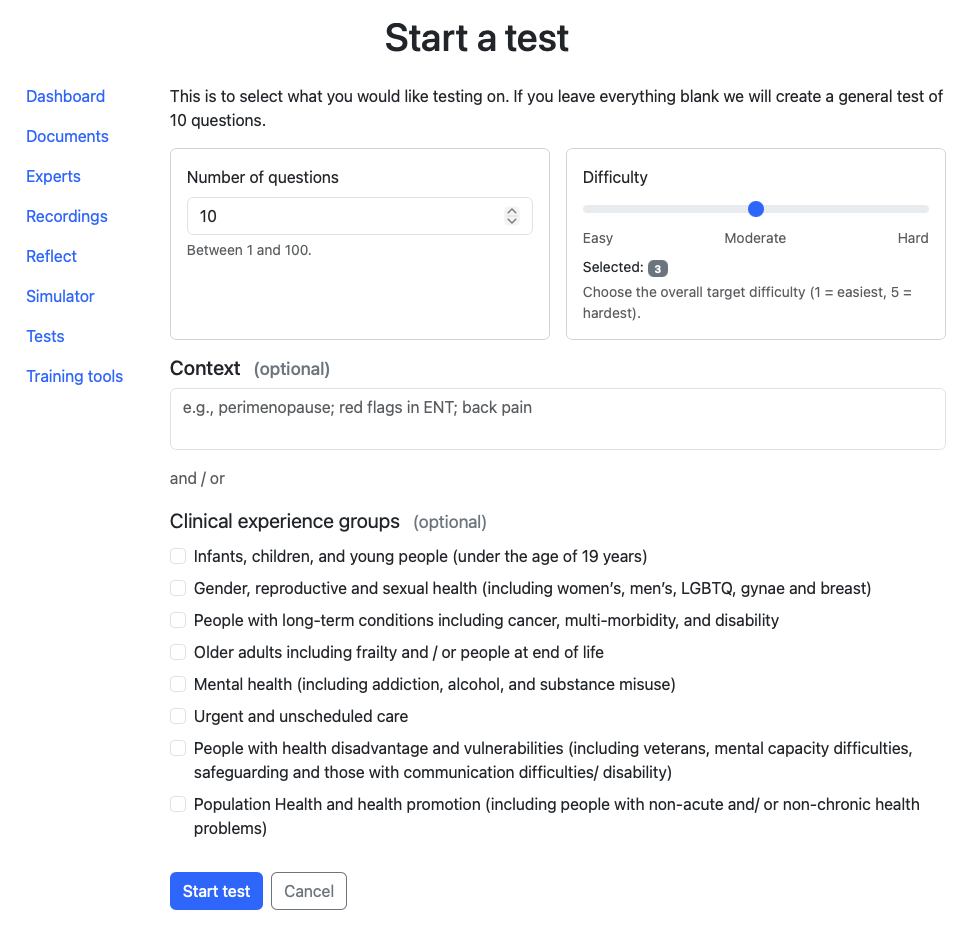Open the Dashboard page
Screen dimensions: 970x927
pos(65,96)
